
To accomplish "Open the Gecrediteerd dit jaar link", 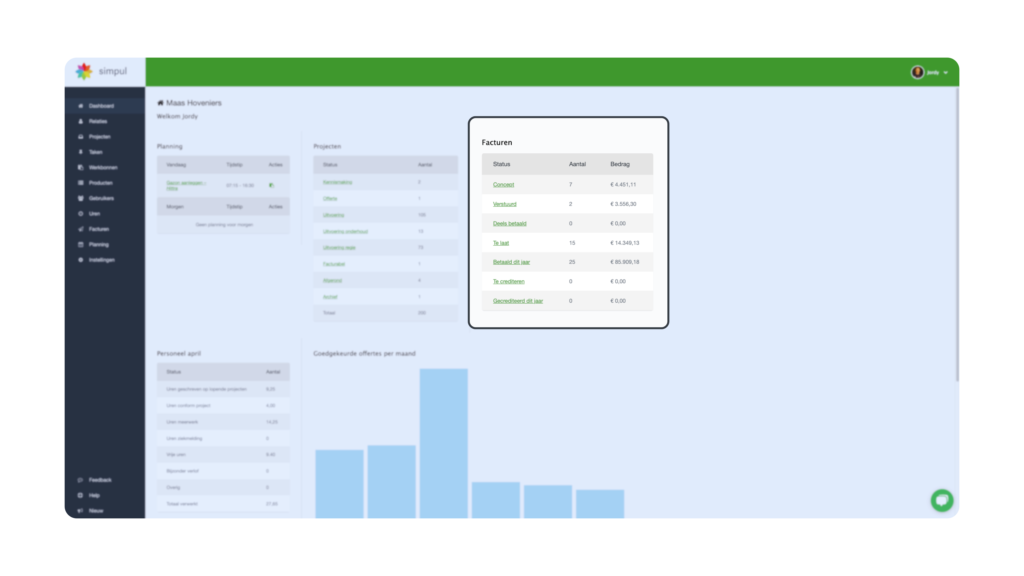I will tap(518, 301).
